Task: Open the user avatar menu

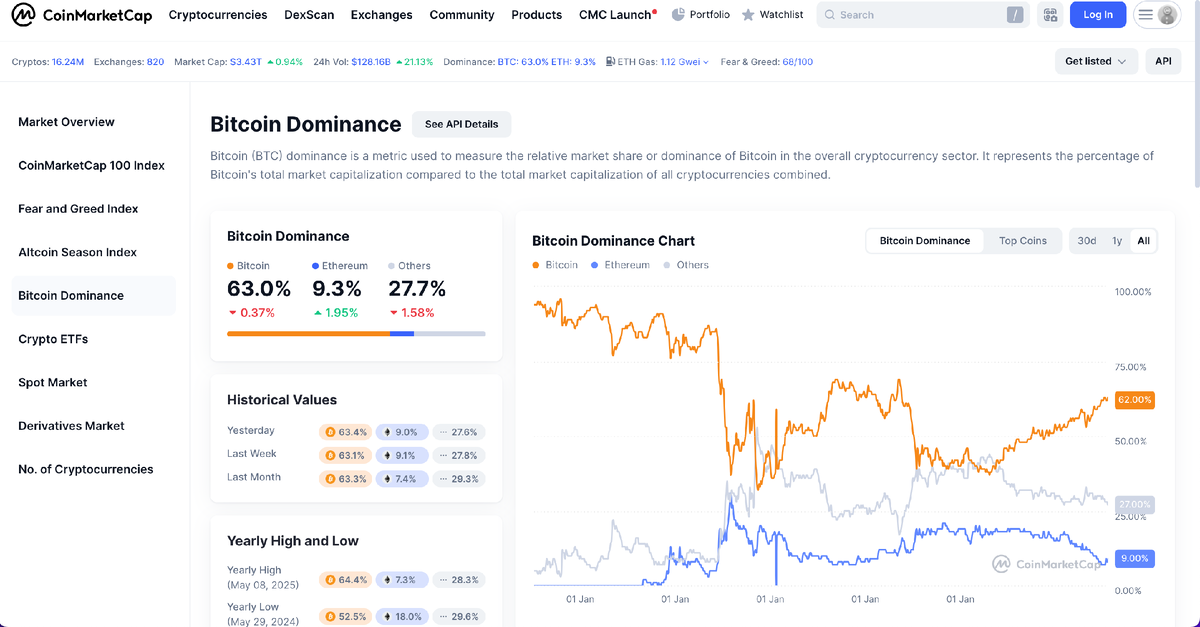Action: pos(1167,15)
